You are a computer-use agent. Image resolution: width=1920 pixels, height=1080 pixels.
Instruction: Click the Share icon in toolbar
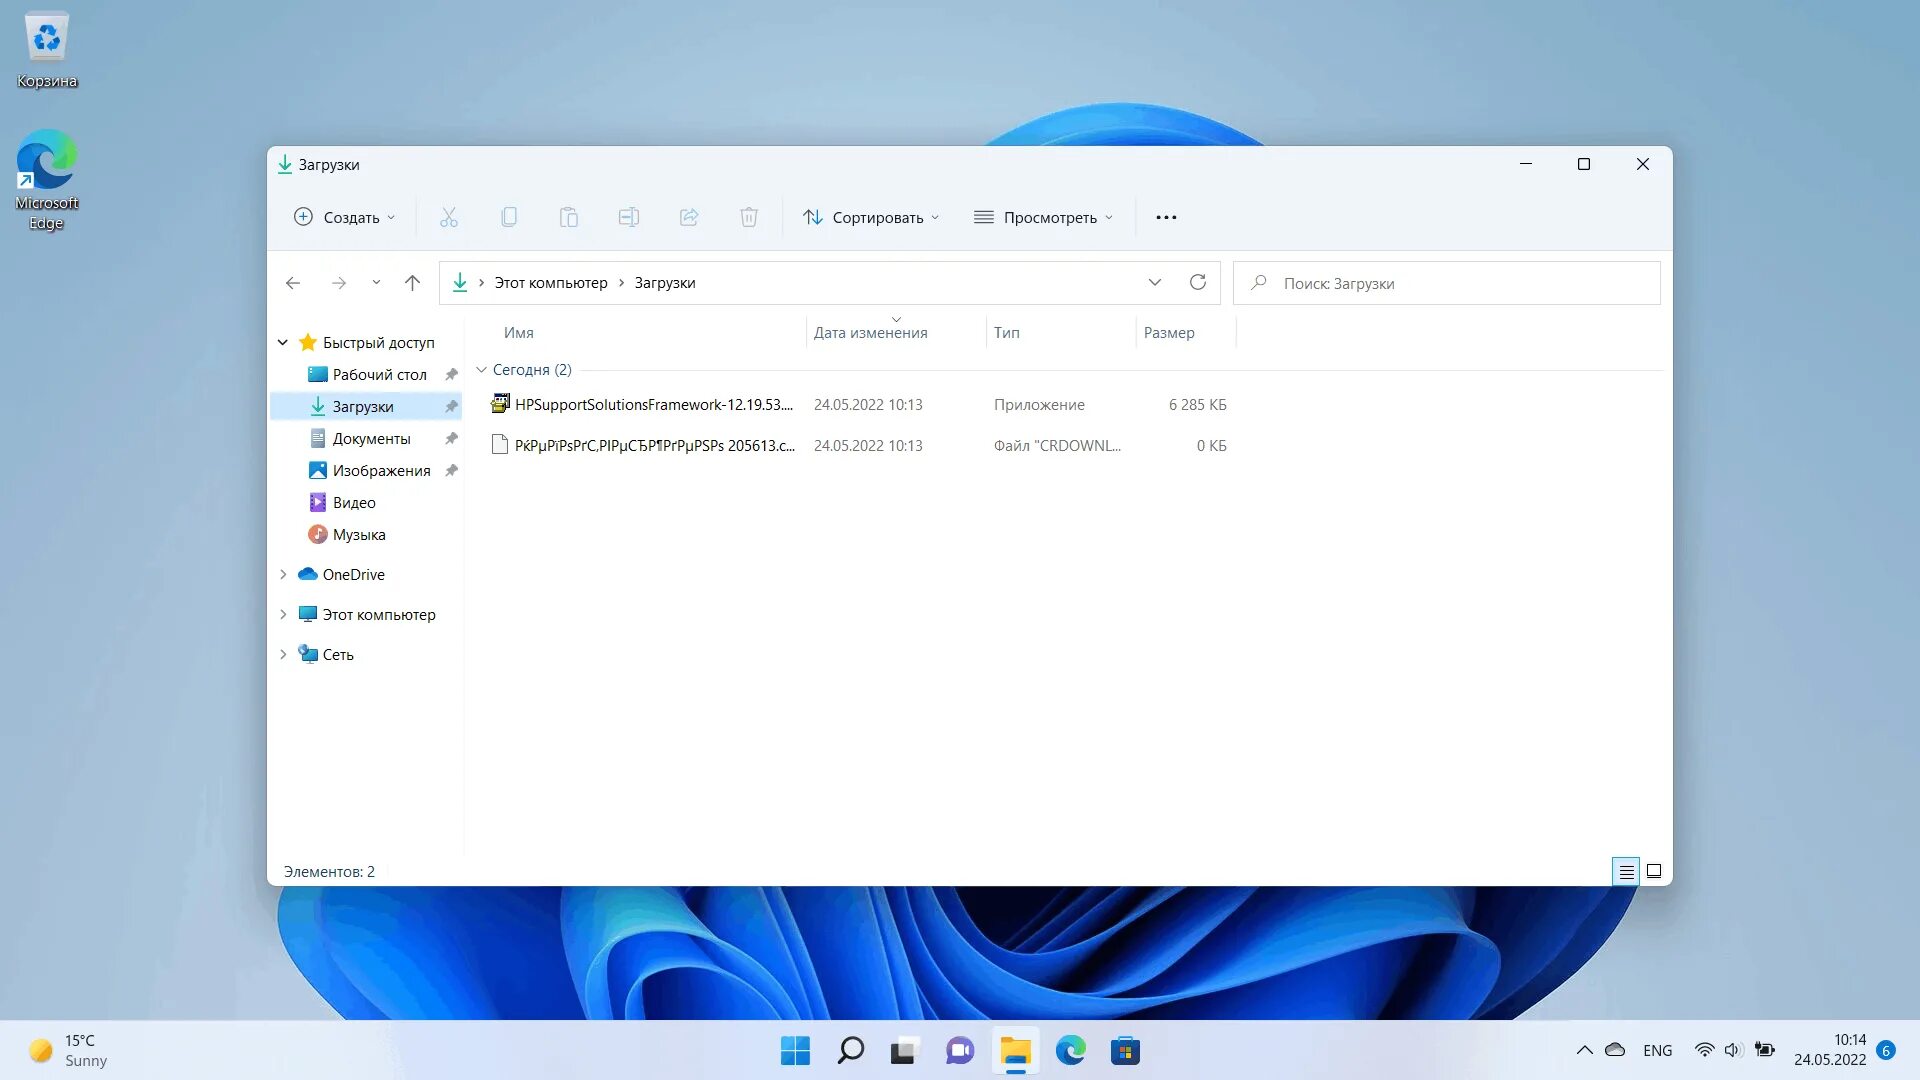point(689,217)
